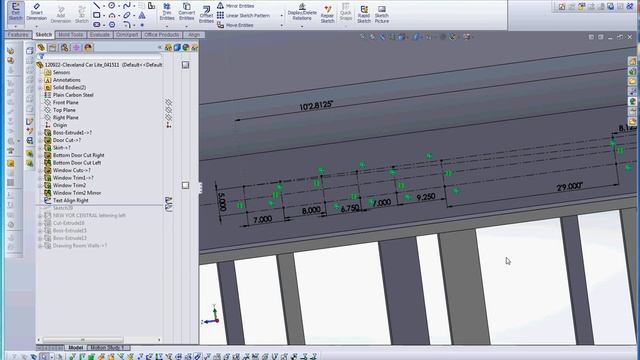Select Plain Carbon Steel material
The image size is (640, 360).
pos(73,95)
